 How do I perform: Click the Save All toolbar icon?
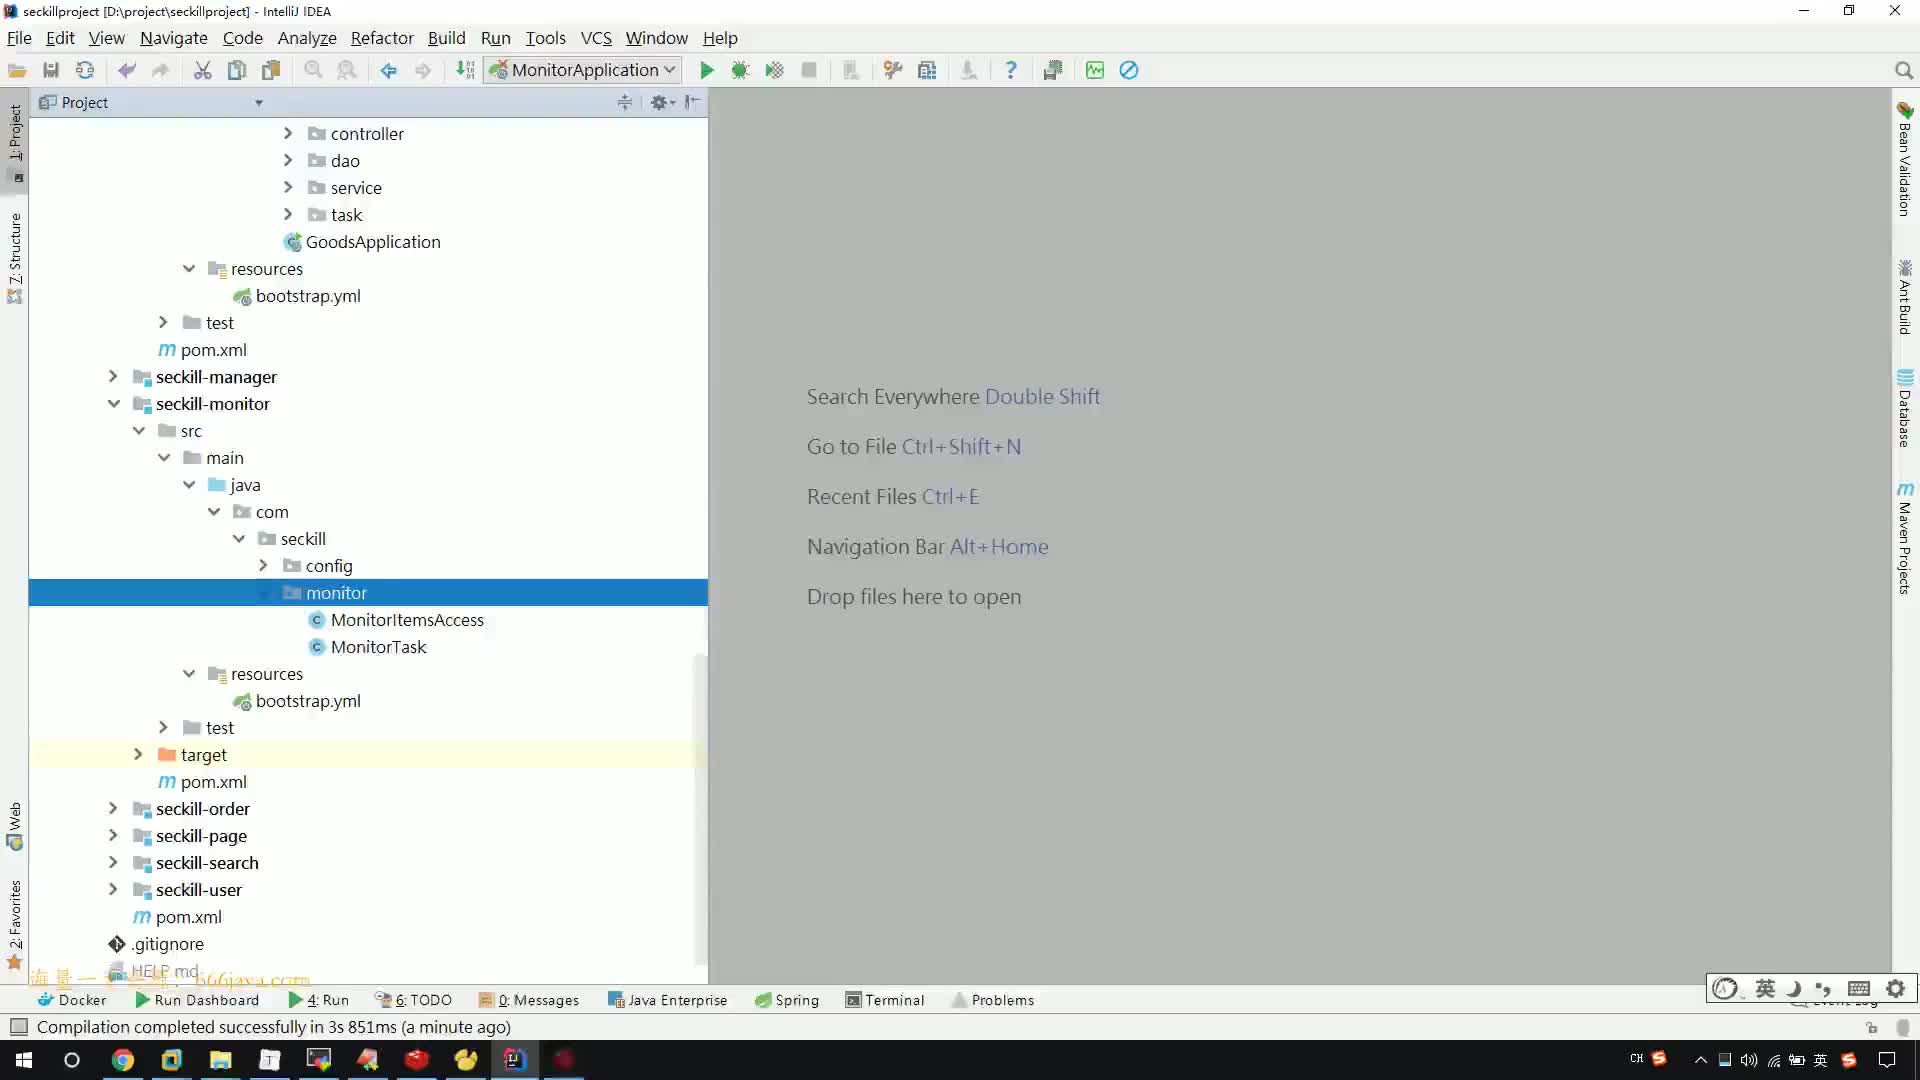[x=51, y=70]
